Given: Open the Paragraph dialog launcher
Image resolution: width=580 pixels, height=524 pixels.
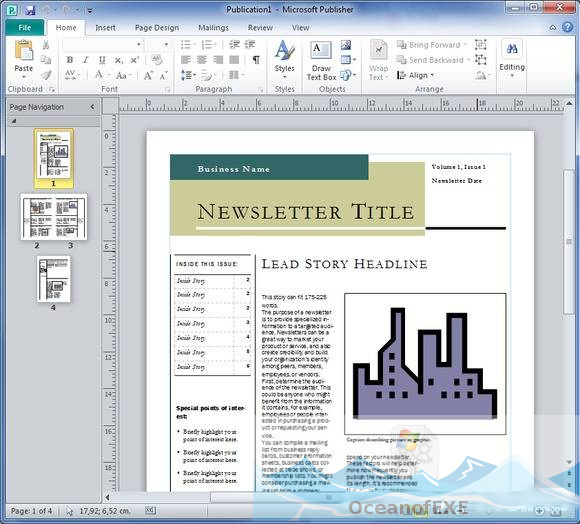Looking at the screenshot, I should 260,89.
